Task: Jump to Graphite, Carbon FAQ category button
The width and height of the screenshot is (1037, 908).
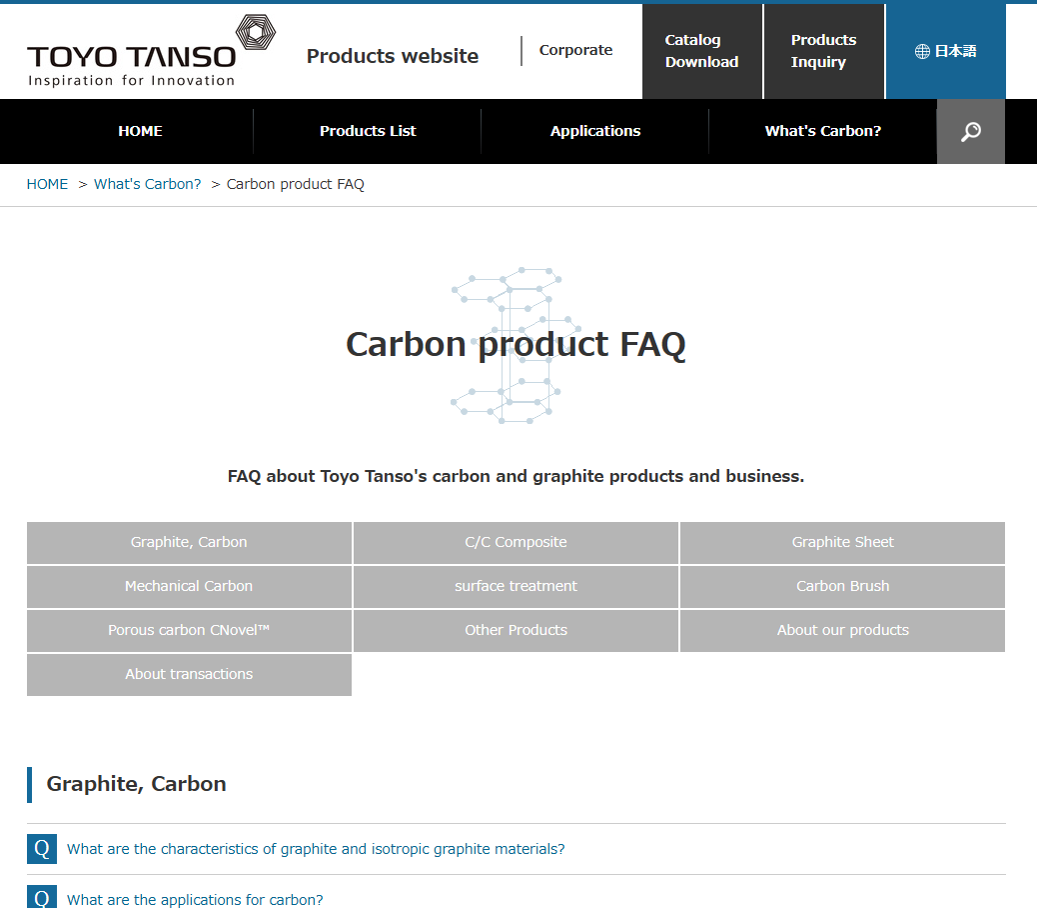Action: pos(189,542)
